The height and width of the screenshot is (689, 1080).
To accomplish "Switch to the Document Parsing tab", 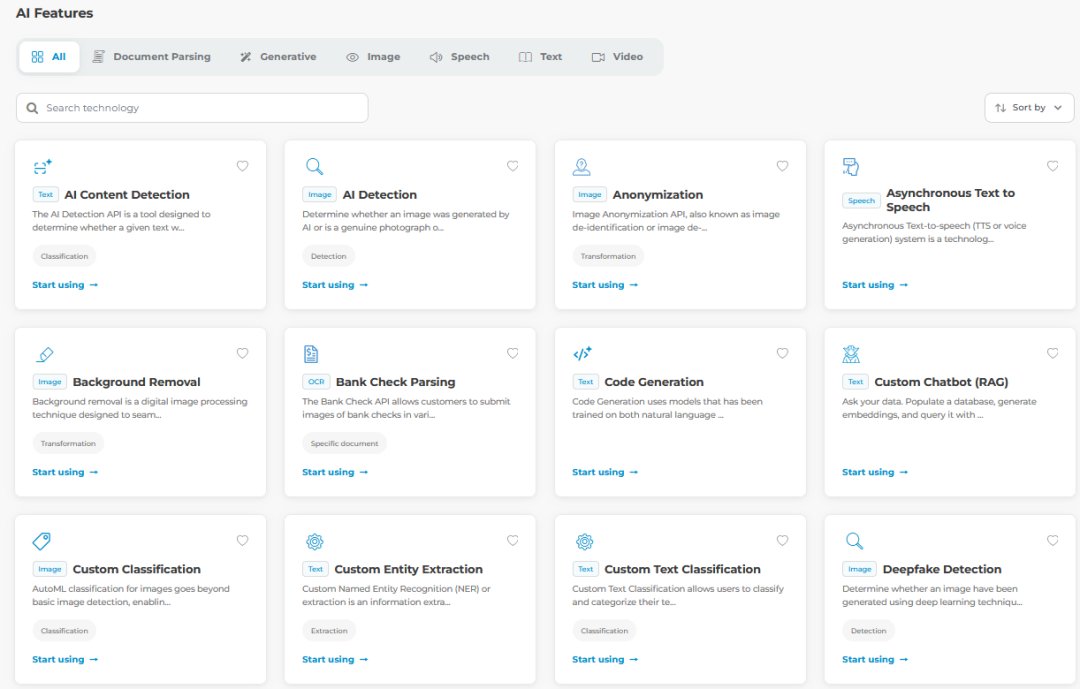I will coord(152,56).
